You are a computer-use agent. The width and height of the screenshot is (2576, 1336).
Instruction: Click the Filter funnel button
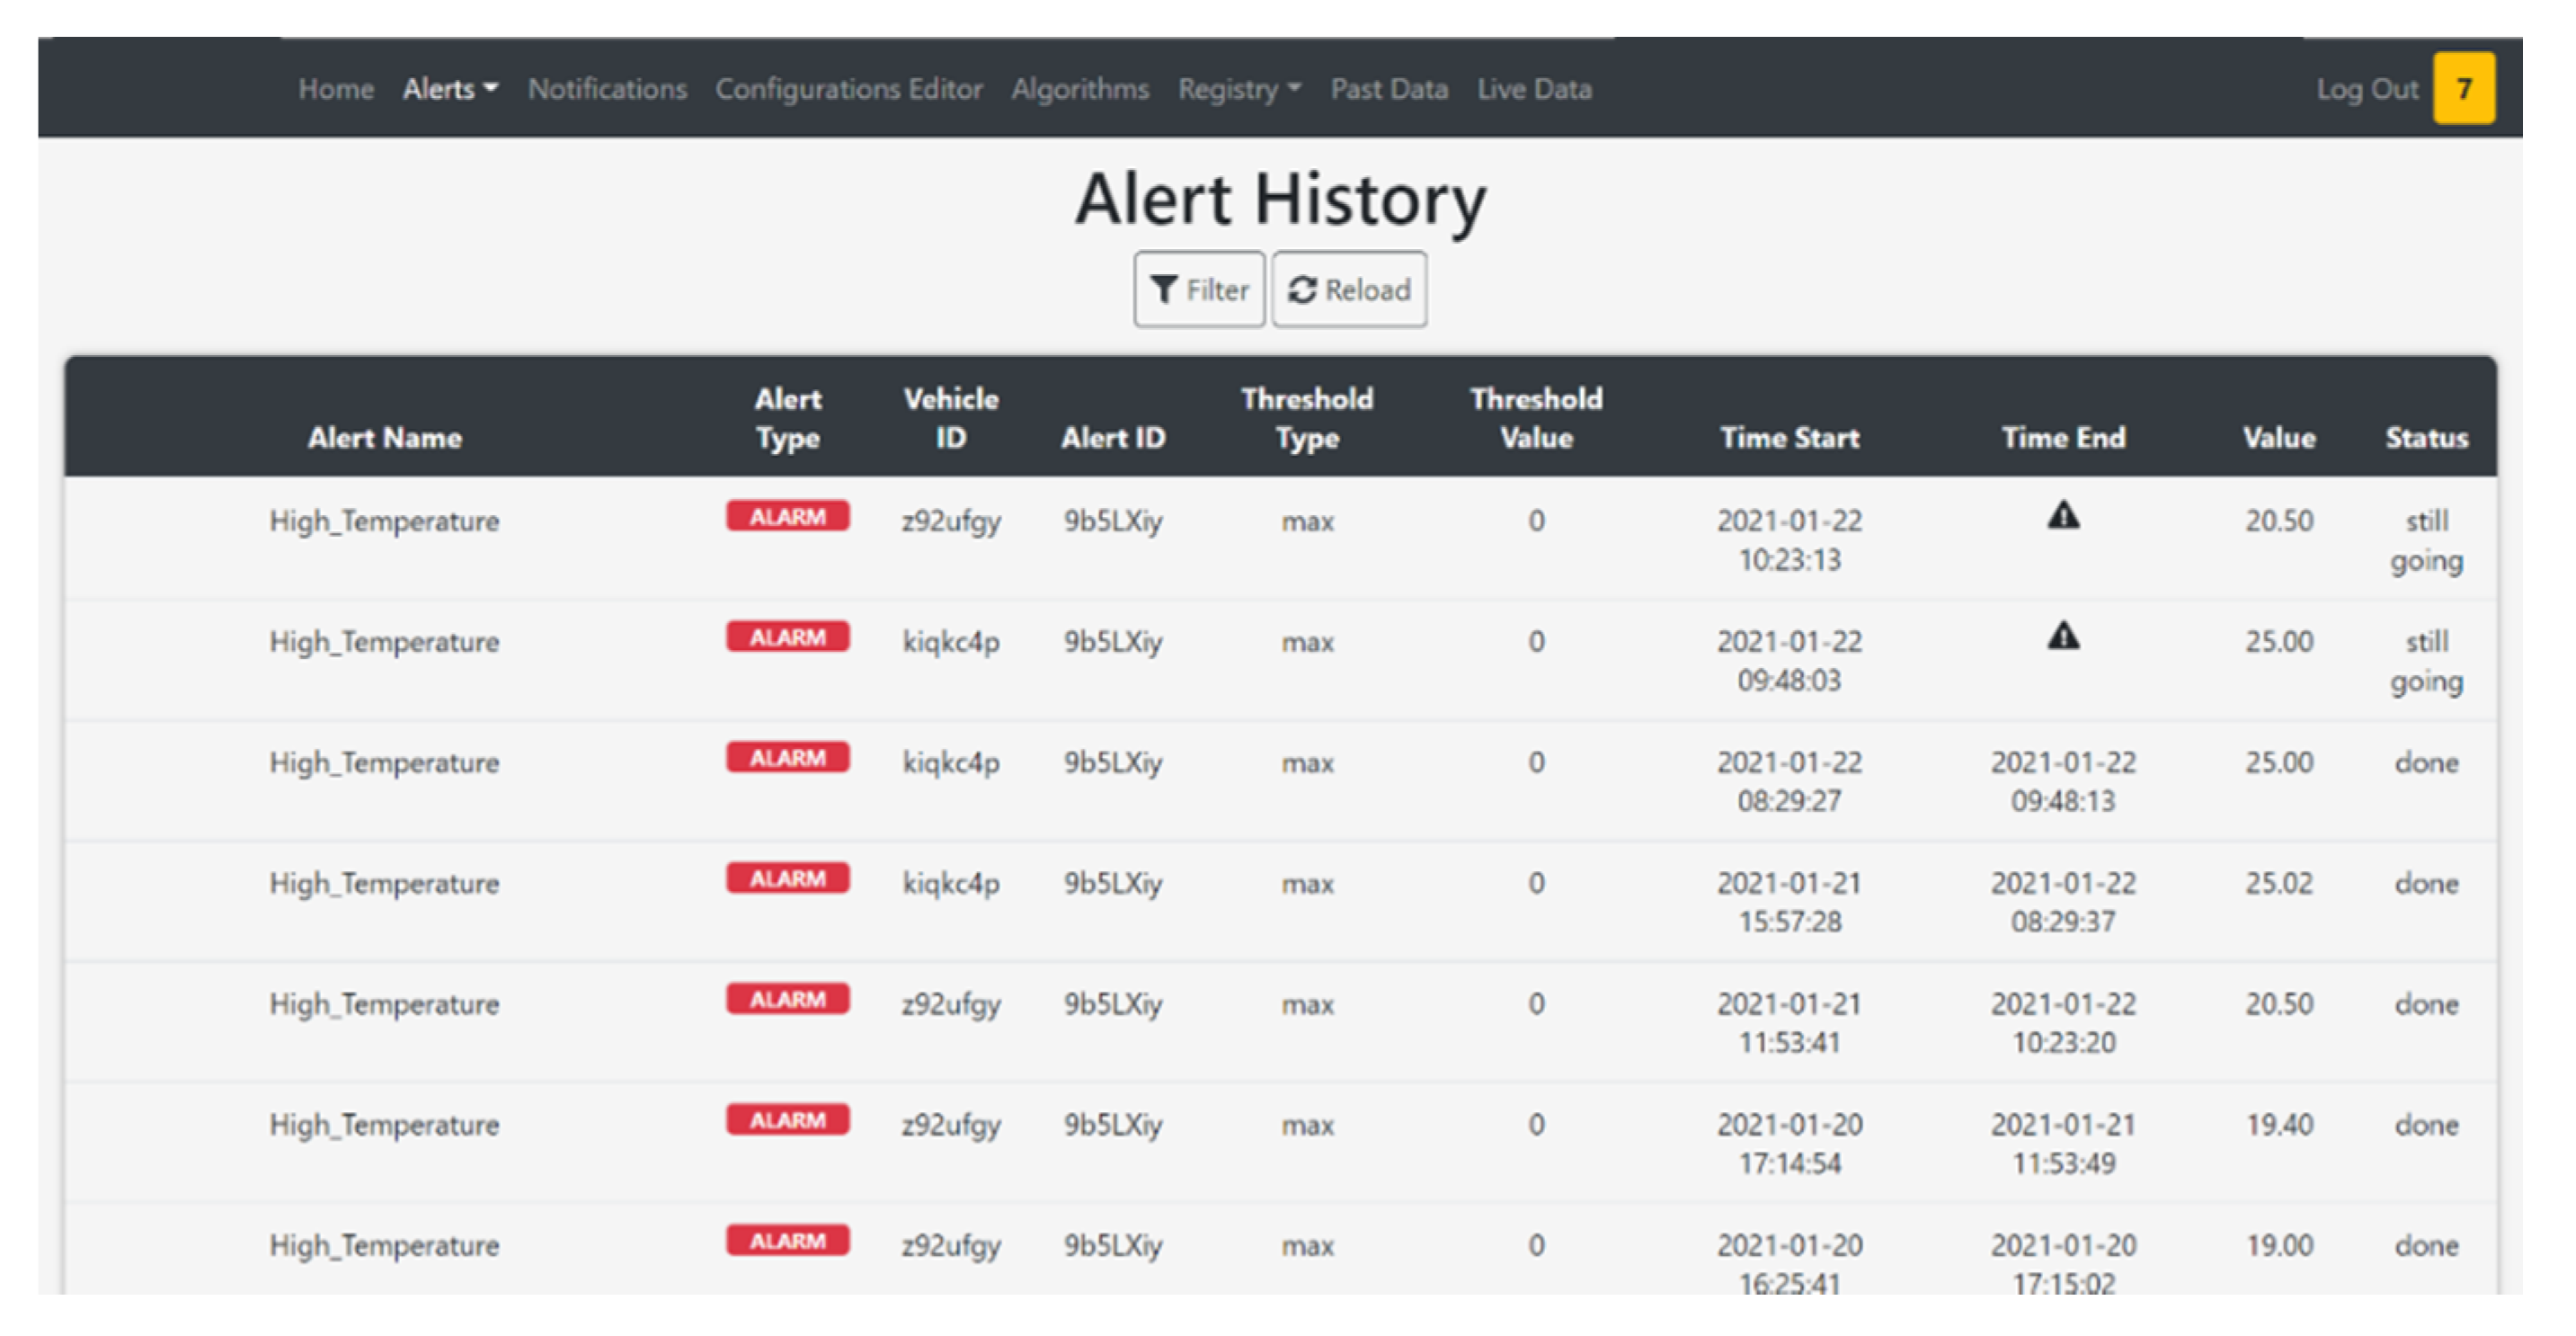point(1198,290)
